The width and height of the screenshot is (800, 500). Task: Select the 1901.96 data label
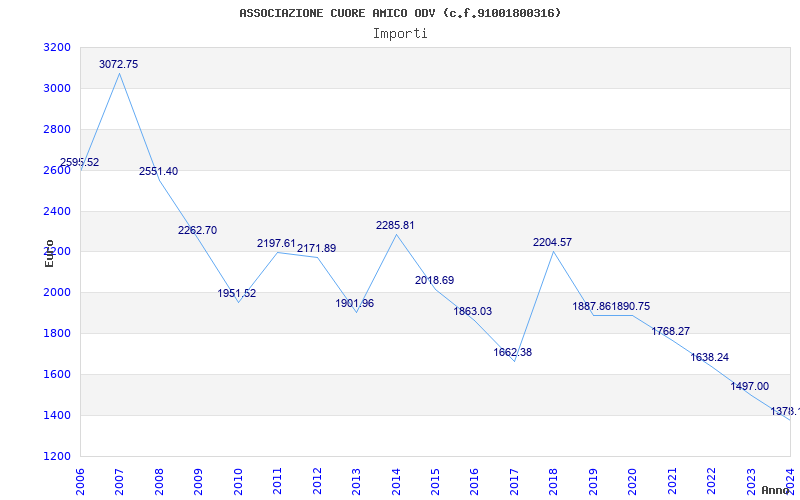[355, 304]
